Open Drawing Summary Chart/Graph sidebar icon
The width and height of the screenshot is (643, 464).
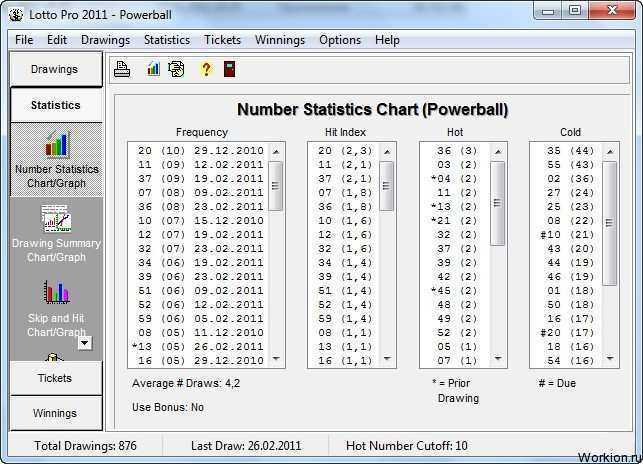point(57,233)
